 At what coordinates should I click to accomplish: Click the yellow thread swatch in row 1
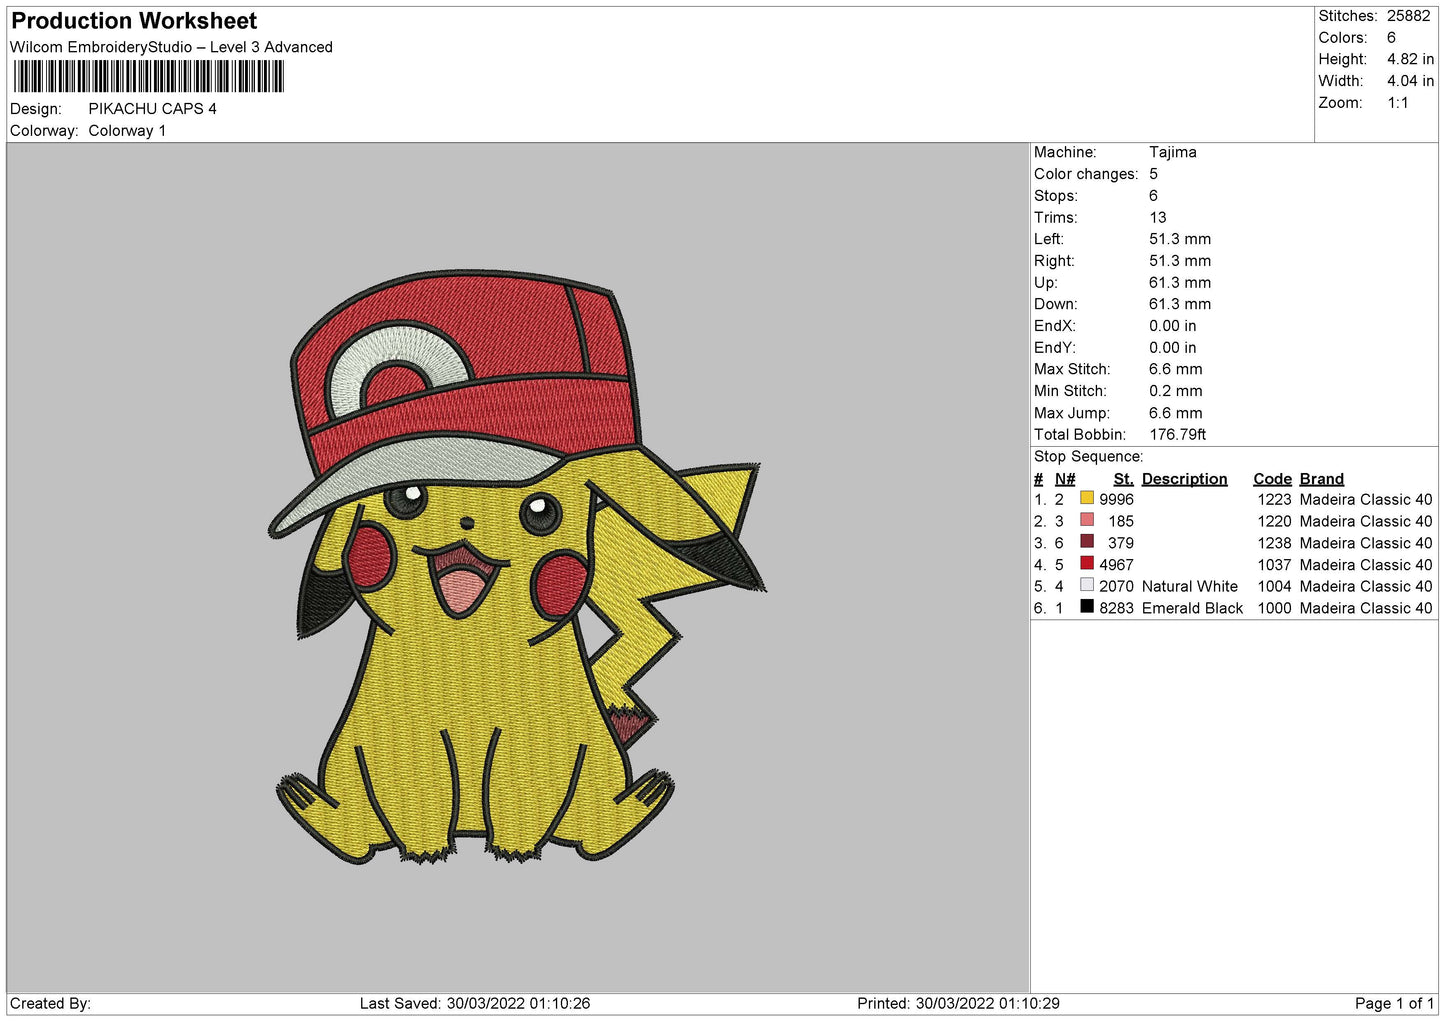(x=1086, y=498)
